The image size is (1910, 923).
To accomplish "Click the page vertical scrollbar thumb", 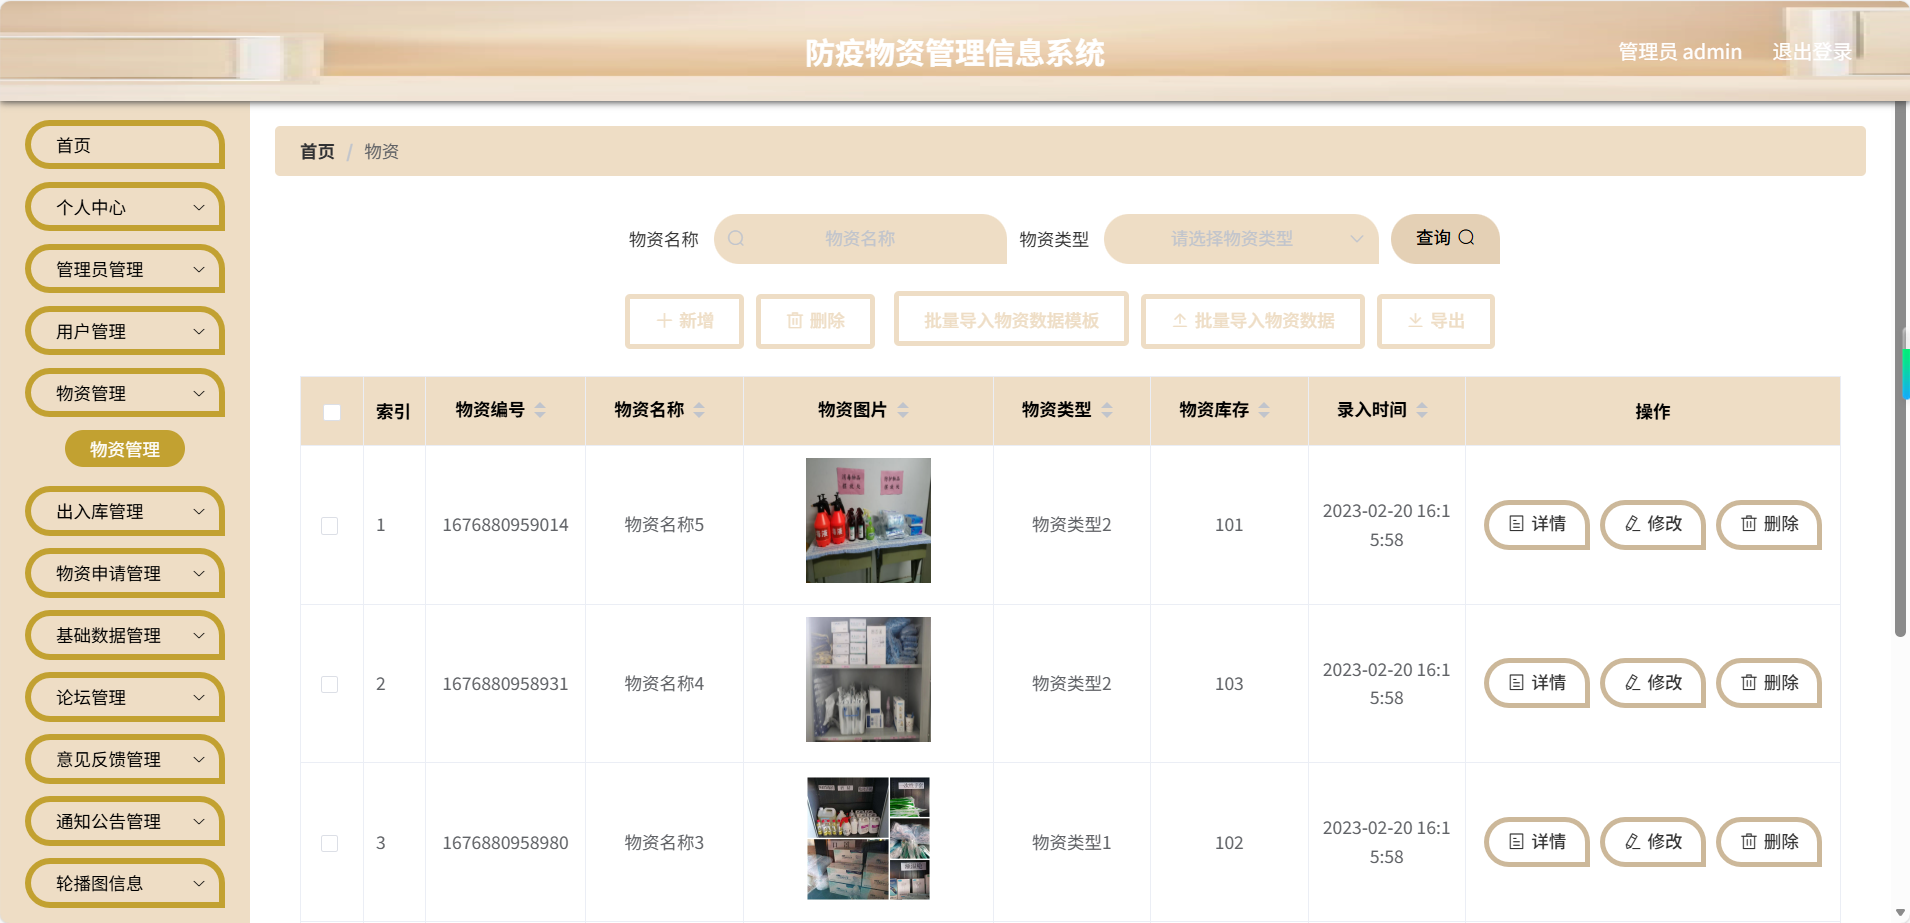I will tap(1901, 370).
